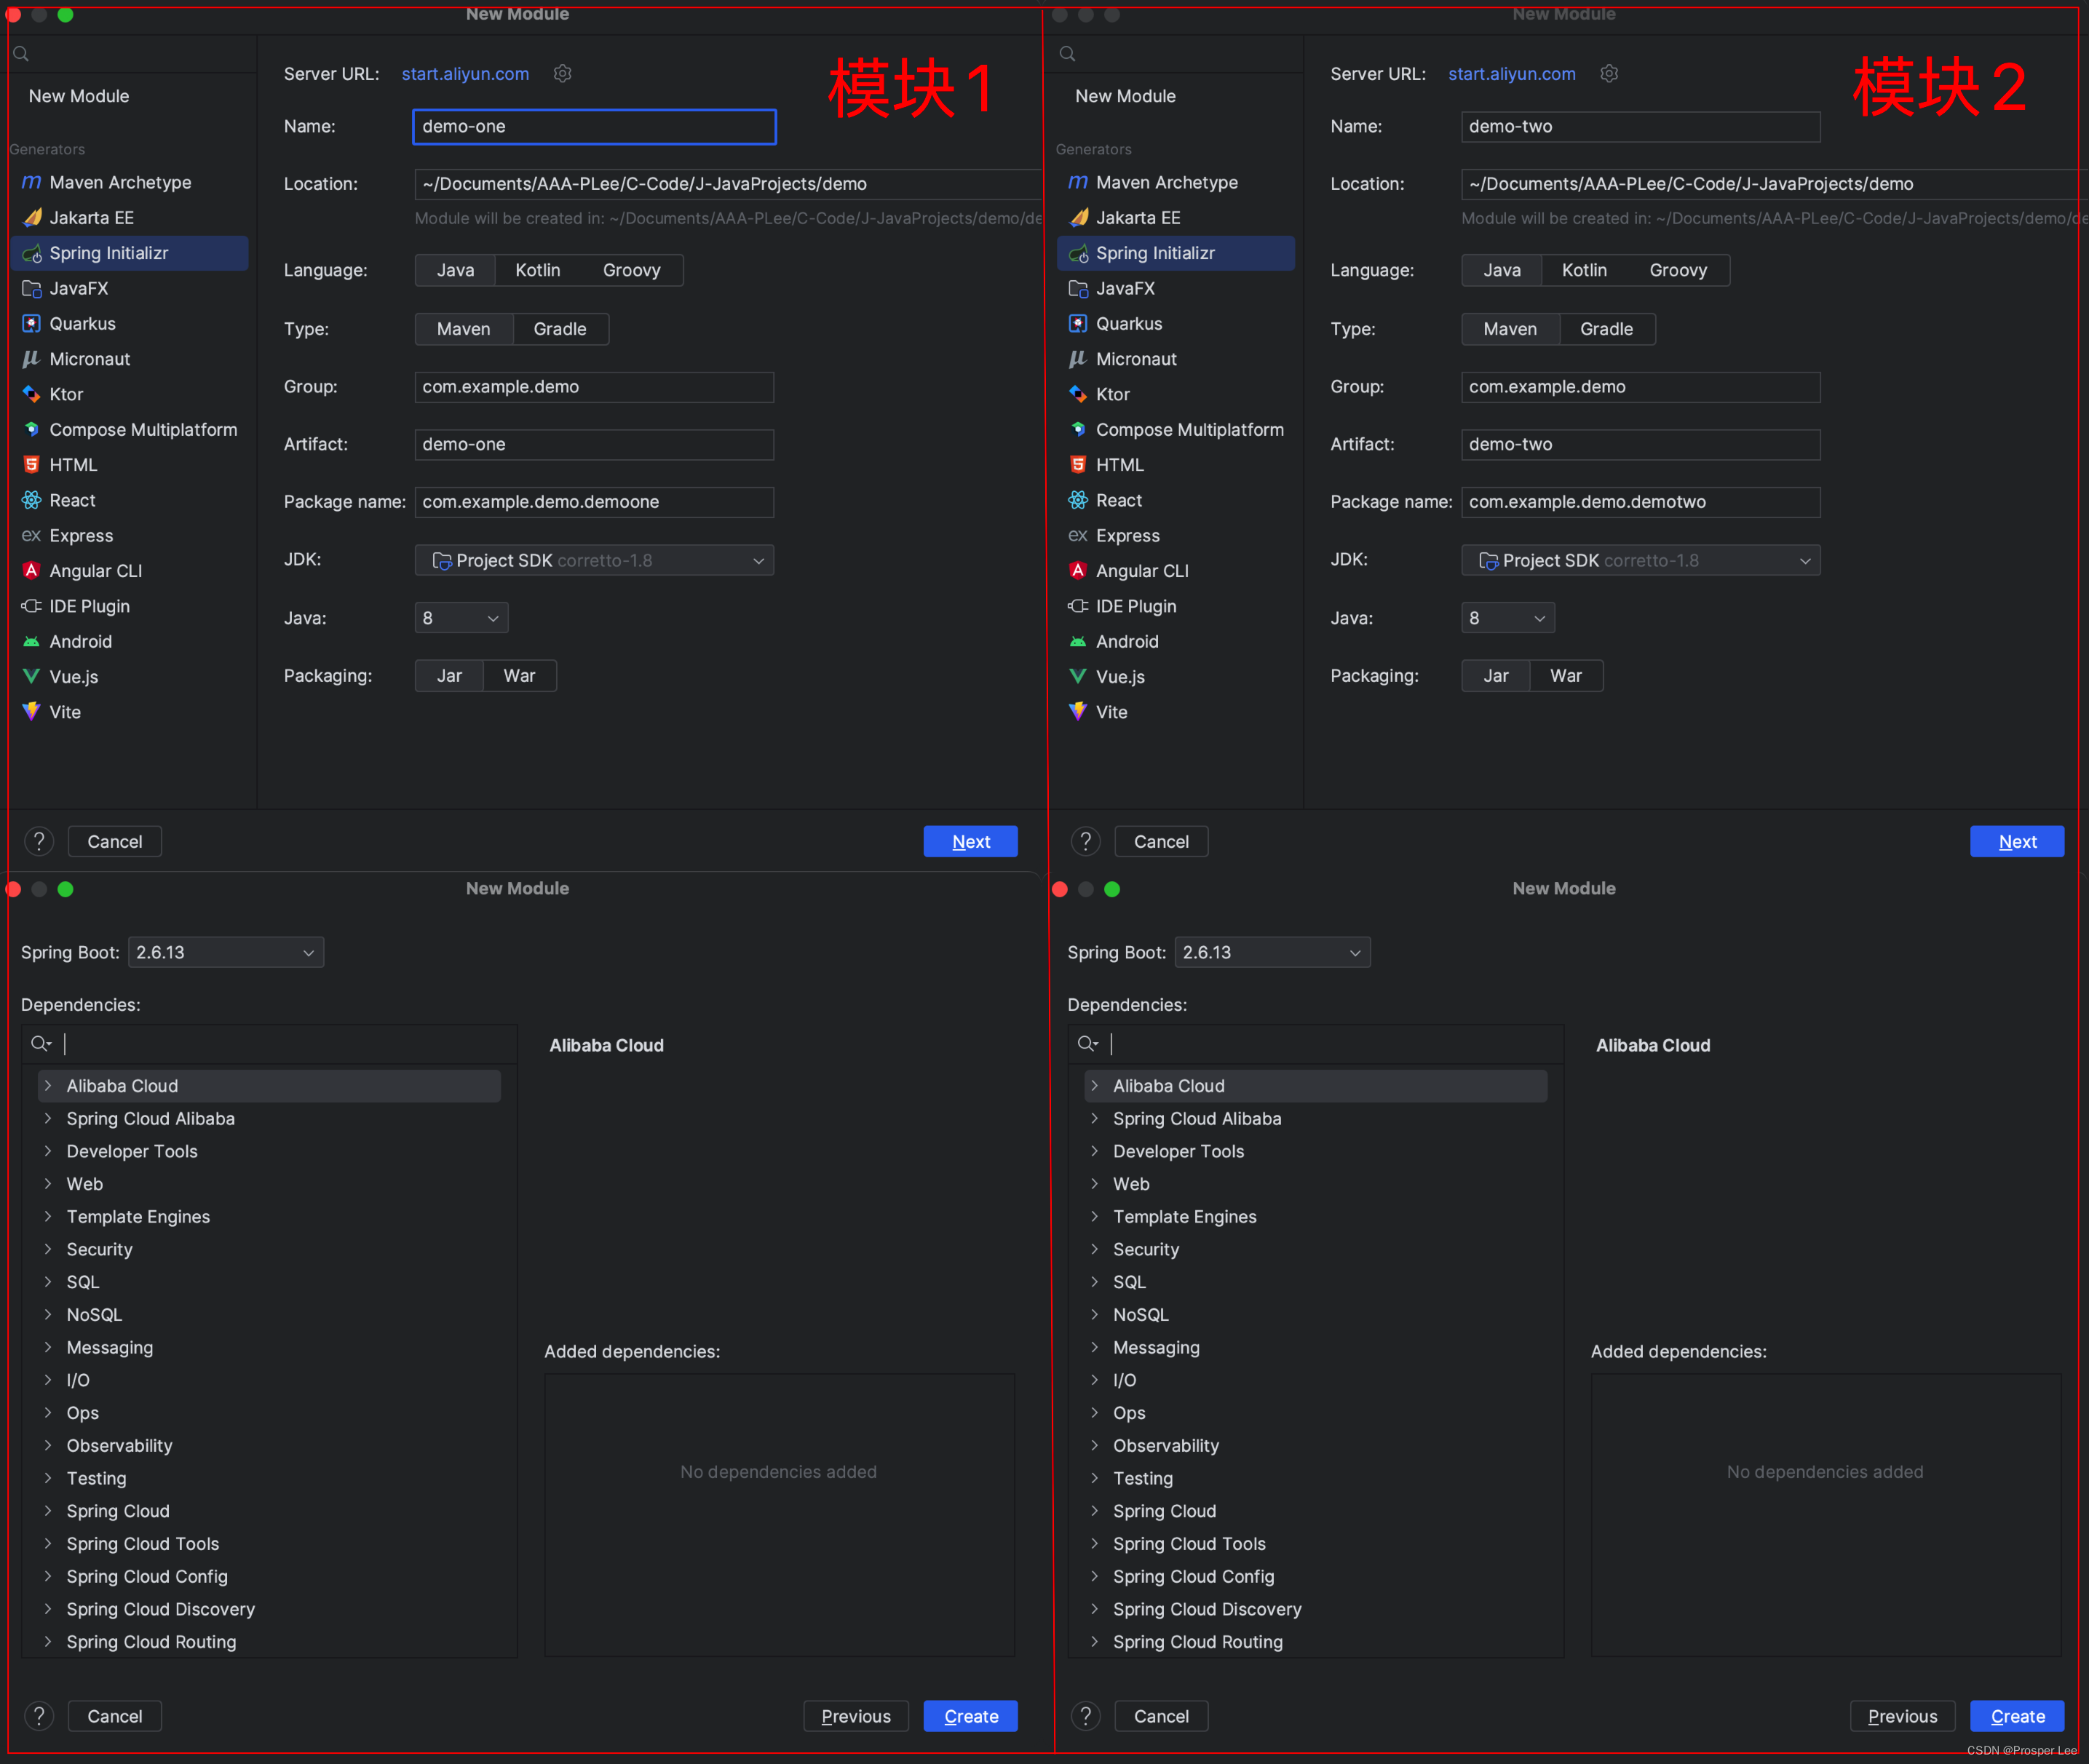Viewport: 2089px width, 1764px height.
Task: Click Jakarta EE icon in left dialog
Action: [32, 217]
